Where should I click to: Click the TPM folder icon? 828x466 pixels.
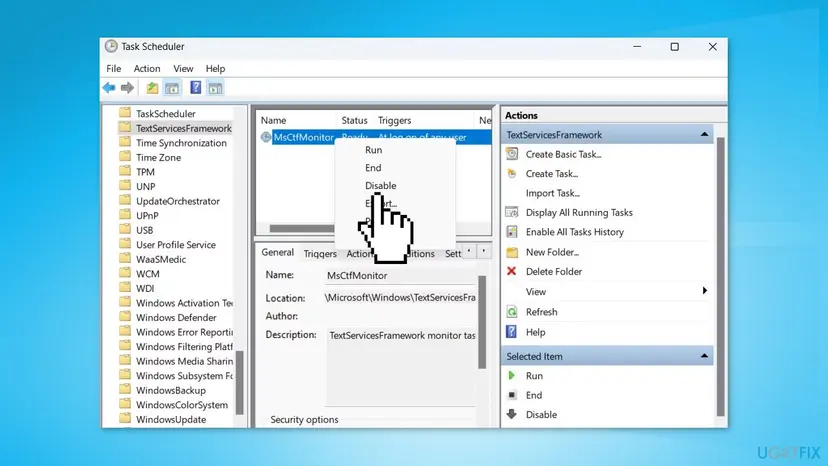[x=125, y=172]
